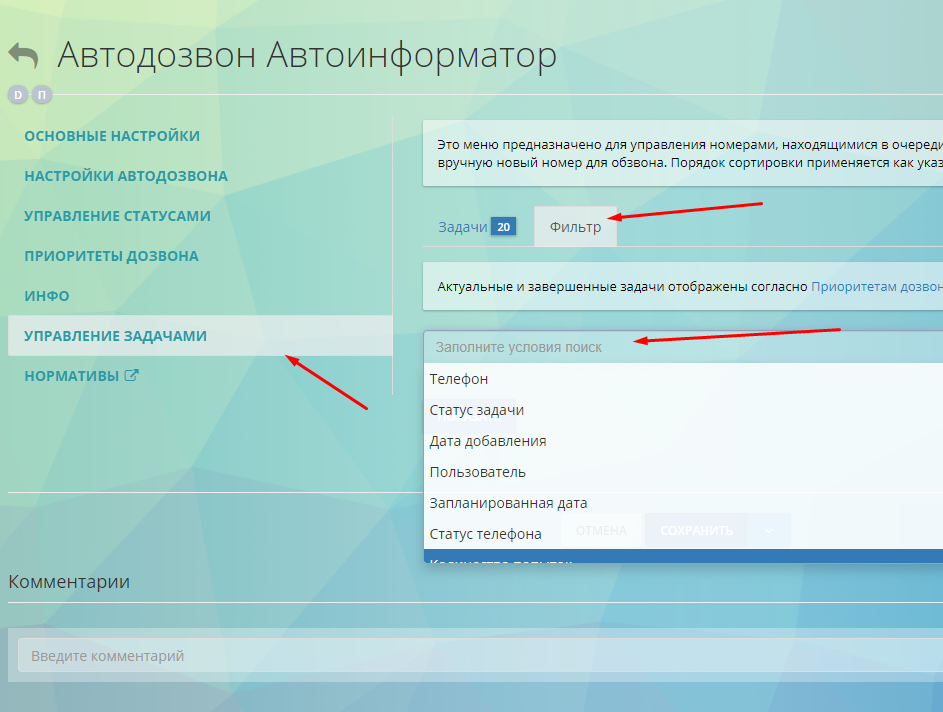
Task: Click the round П badge icon
Action: (41, 95)
